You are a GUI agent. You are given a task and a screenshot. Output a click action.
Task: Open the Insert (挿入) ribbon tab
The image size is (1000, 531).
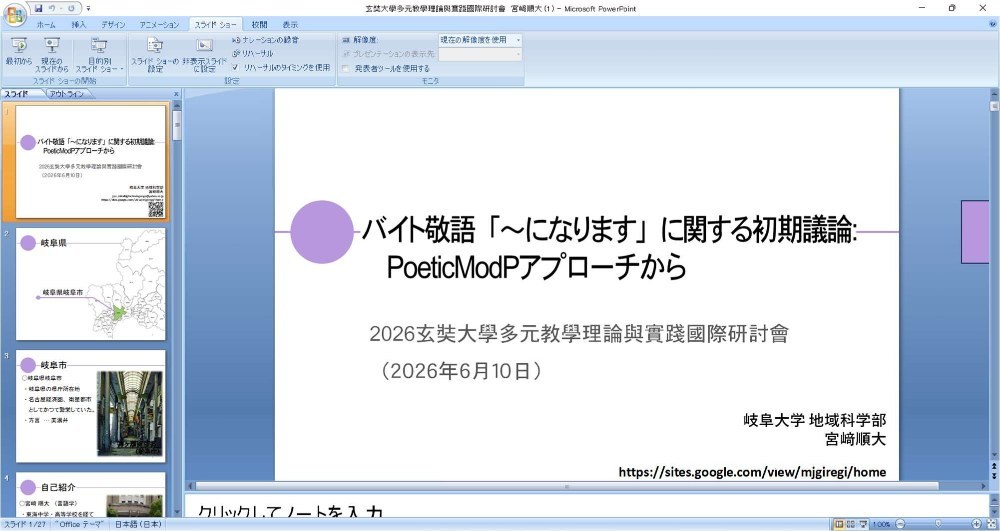point(78,25)
